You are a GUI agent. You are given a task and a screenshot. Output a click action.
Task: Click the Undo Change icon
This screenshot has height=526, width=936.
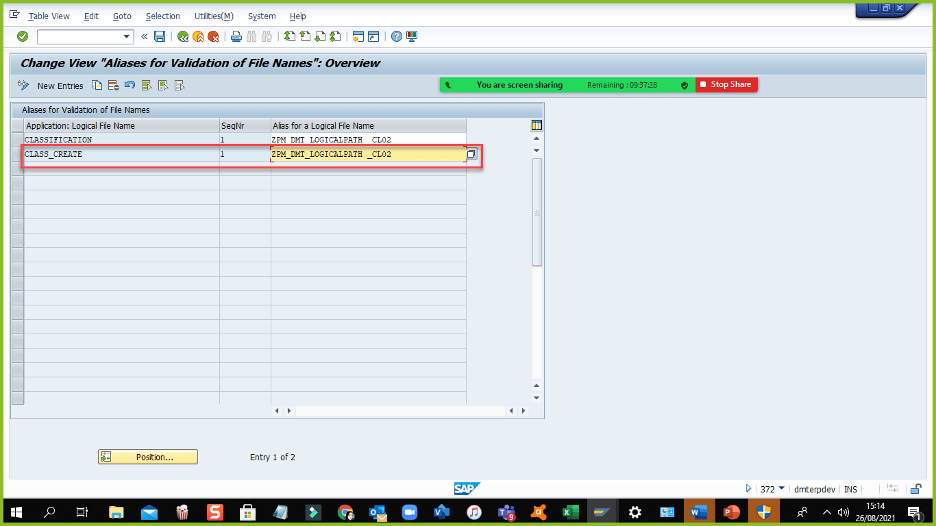pyautogui.click(x=129, y=86)
